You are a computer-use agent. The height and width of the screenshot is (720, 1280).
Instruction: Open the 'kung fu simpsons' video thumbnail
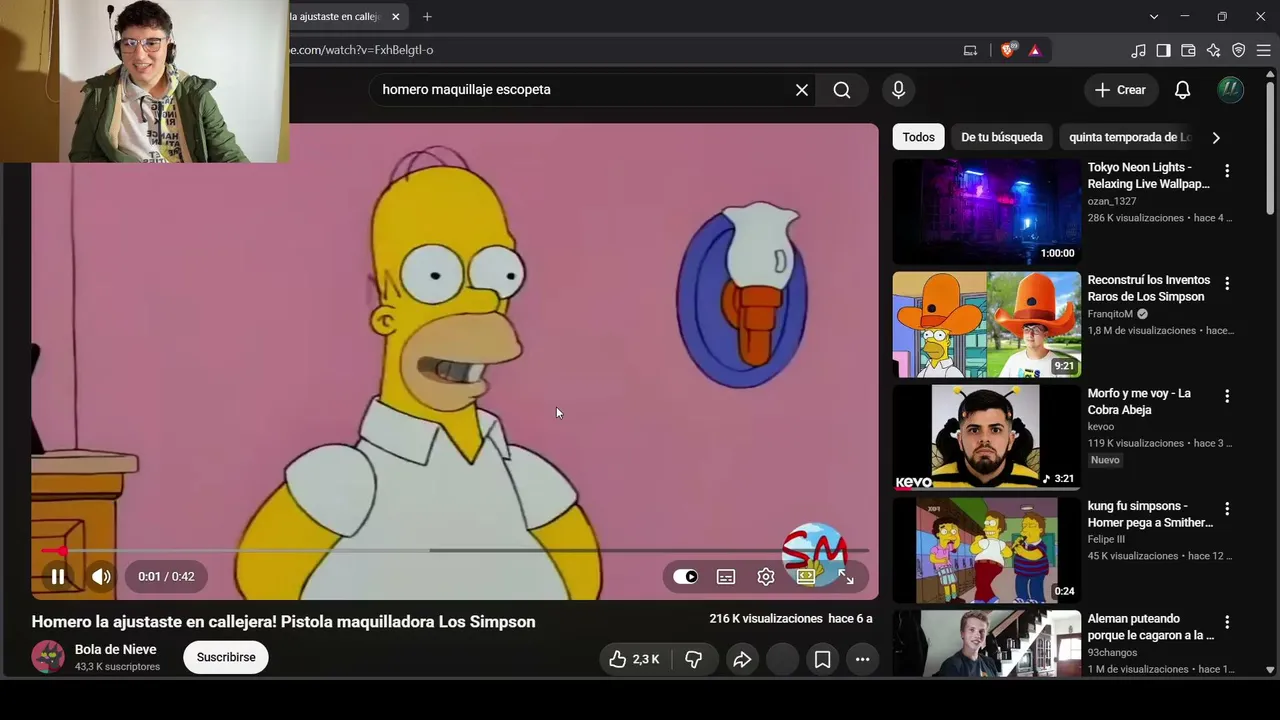click(987, 550)
